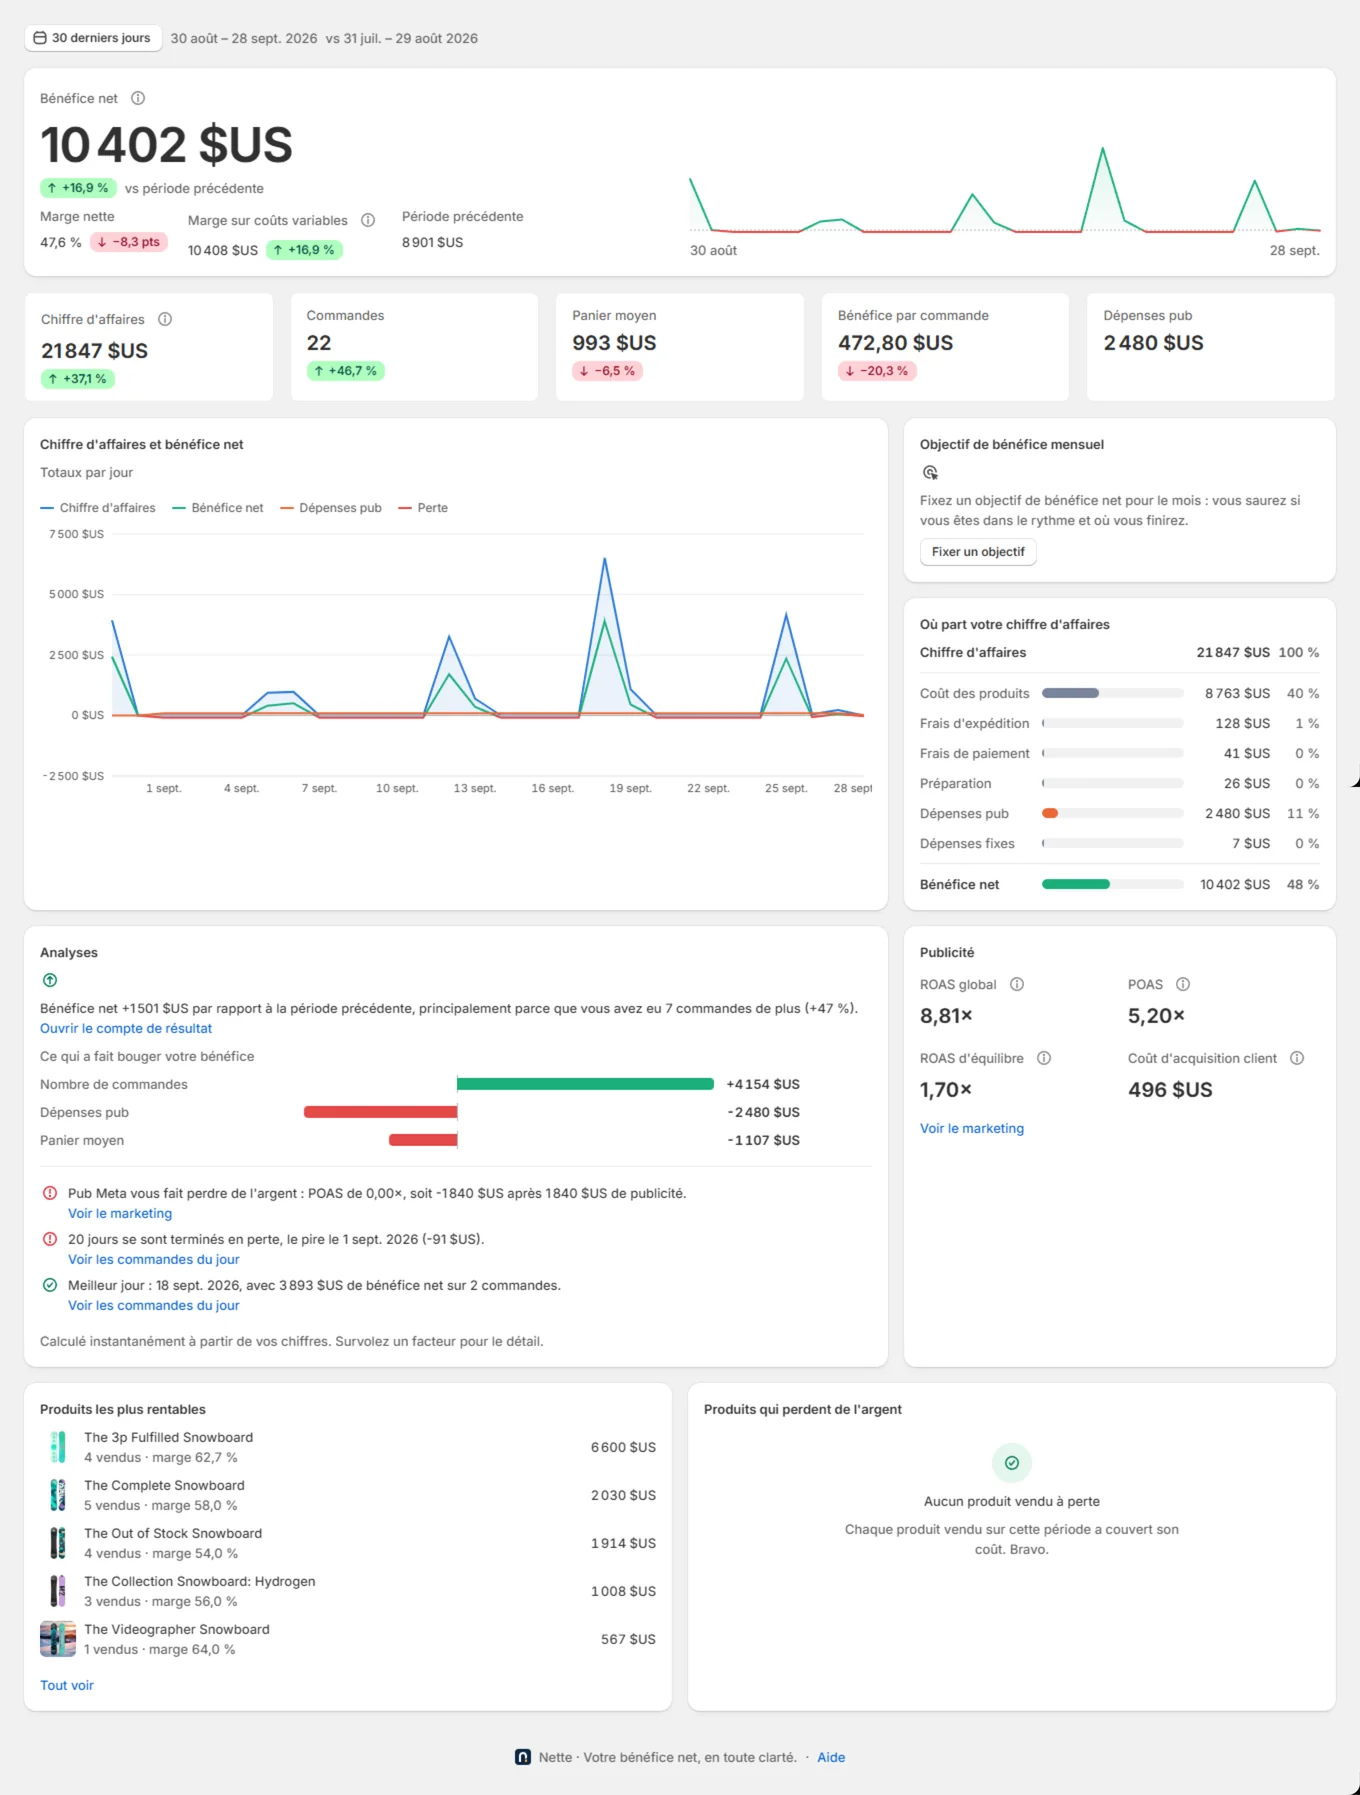
Task: Click the Fixer un objectif button
Action: coord(978,552)
